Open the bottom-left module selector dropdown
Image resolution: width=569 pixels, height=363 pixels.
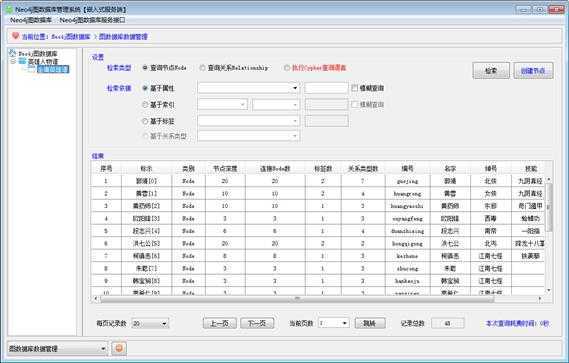[x=57, y=348]
